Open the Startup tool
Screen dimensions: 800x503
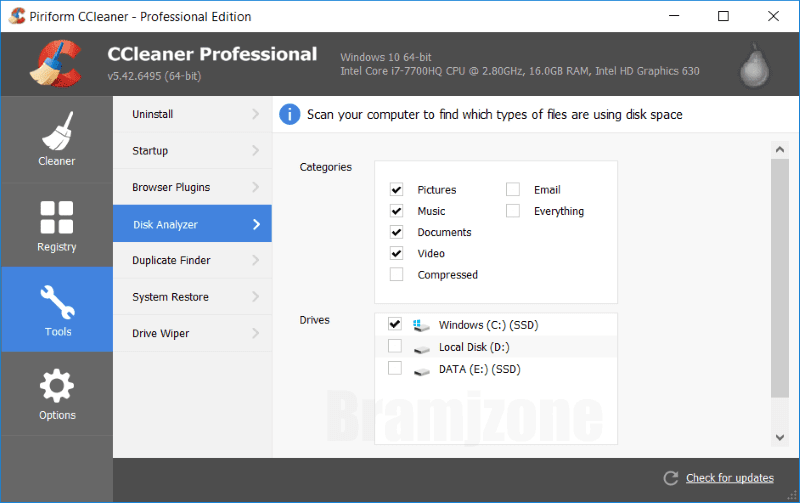click(192, 150)
